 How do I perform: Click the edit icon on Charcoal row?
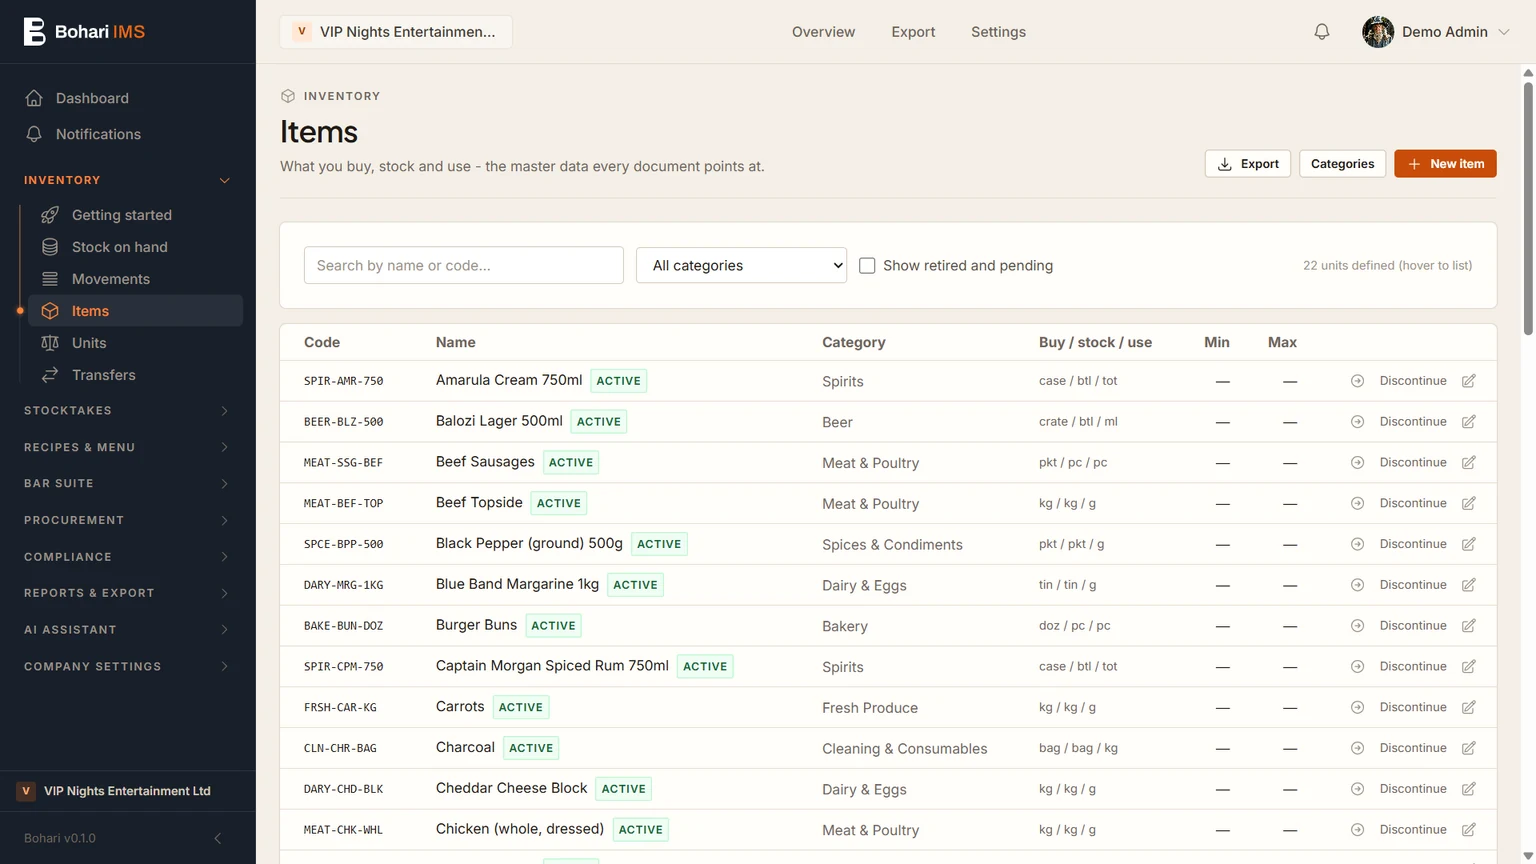point(1468,748)
